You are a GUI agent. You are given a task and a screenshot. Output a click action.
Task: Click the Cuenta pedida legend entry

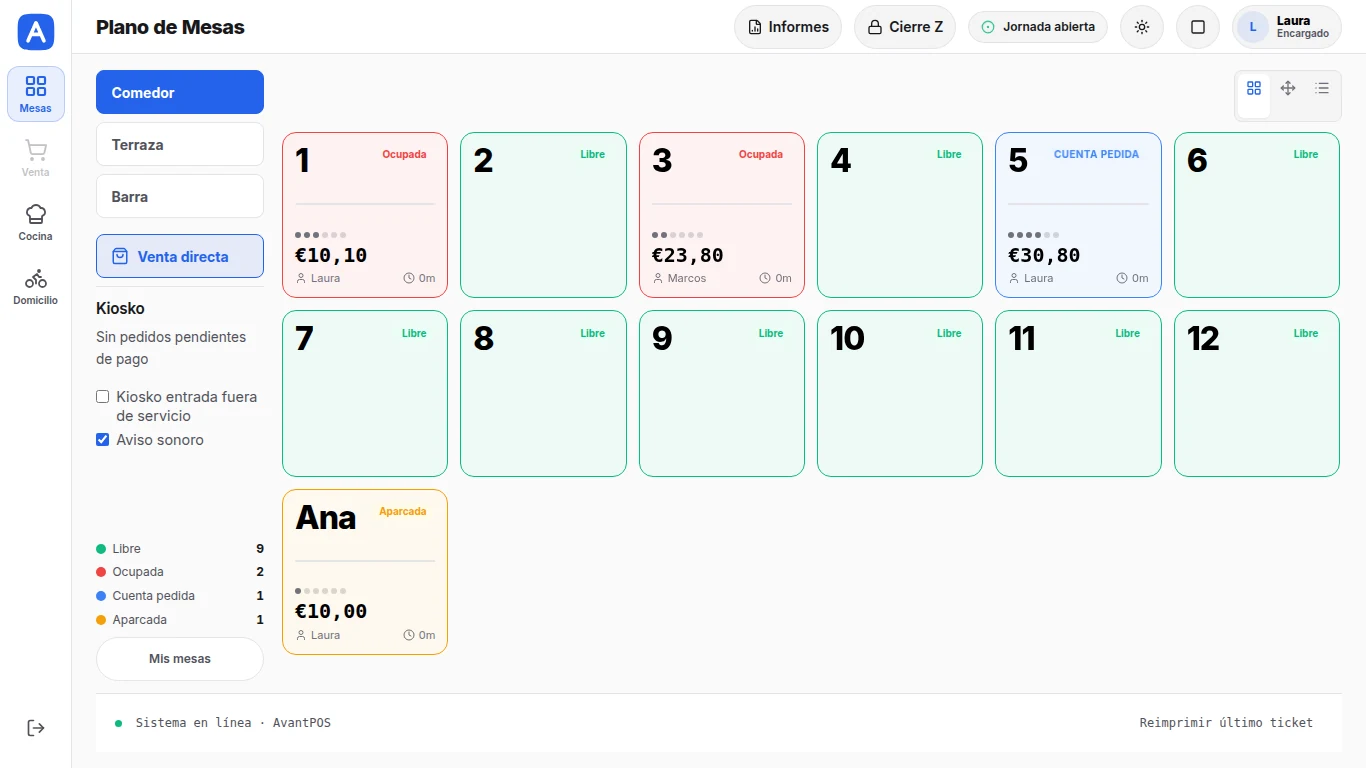click(180, 596)
